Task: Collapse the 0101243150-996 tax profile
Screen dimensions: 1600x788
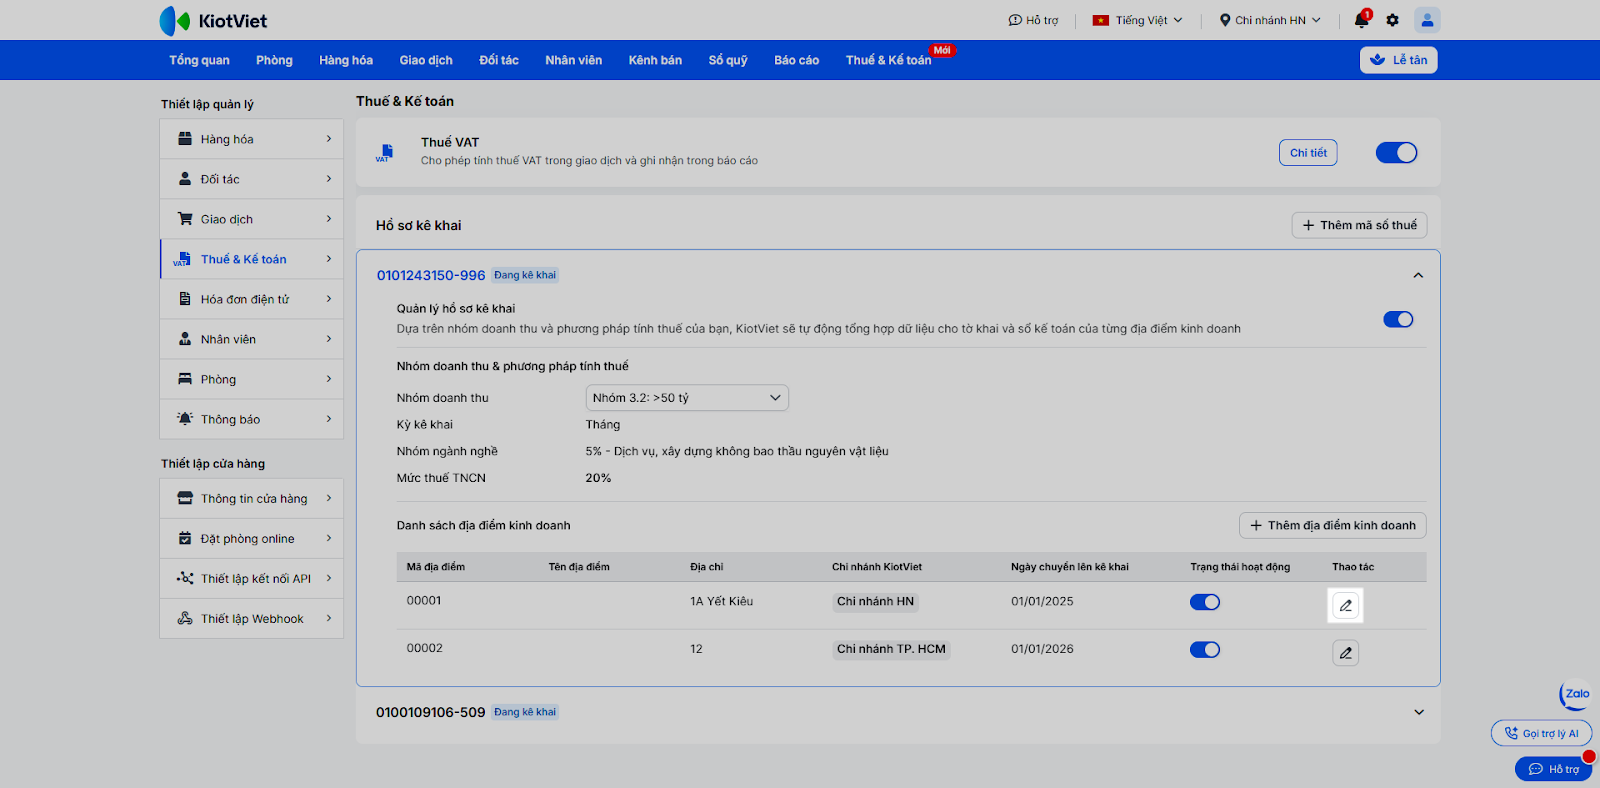Action: 1418,275
